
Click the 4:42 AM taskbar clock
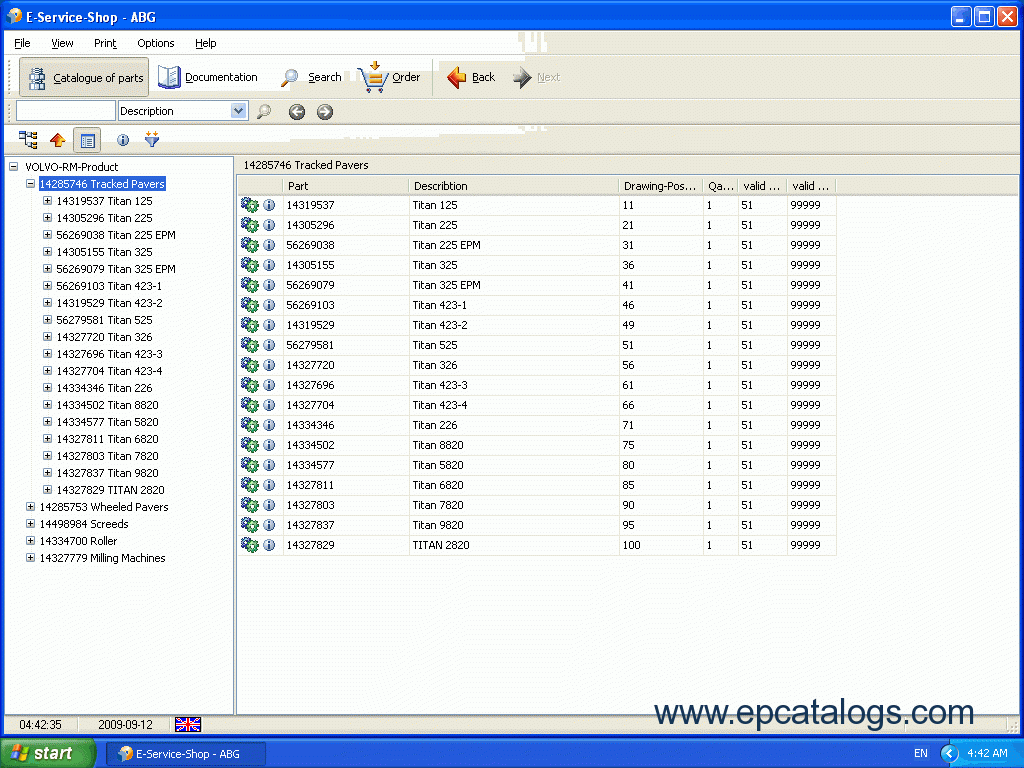[x=987, y=753]
